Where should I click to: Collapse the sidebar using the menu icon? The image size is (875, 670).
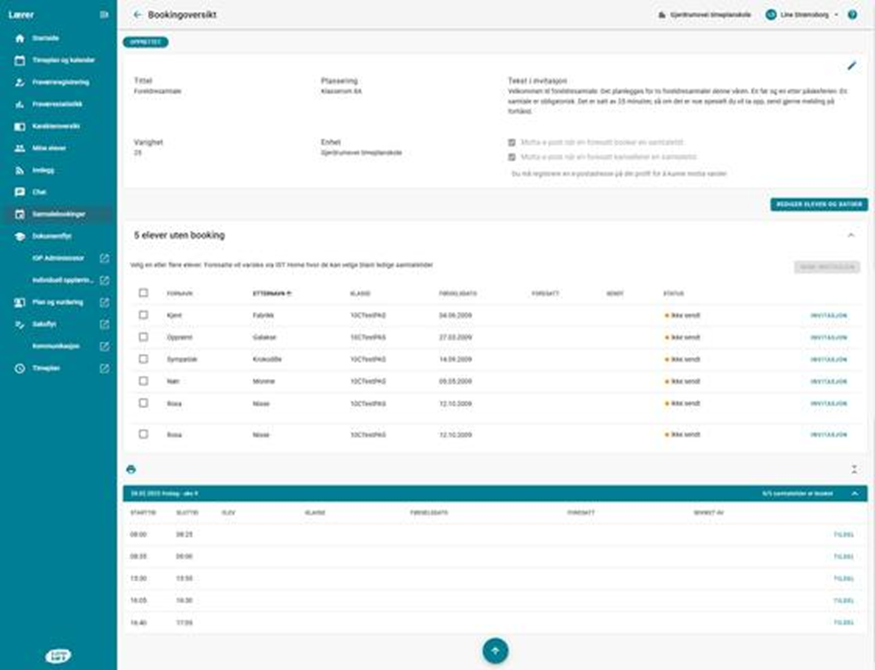point(104,15)
